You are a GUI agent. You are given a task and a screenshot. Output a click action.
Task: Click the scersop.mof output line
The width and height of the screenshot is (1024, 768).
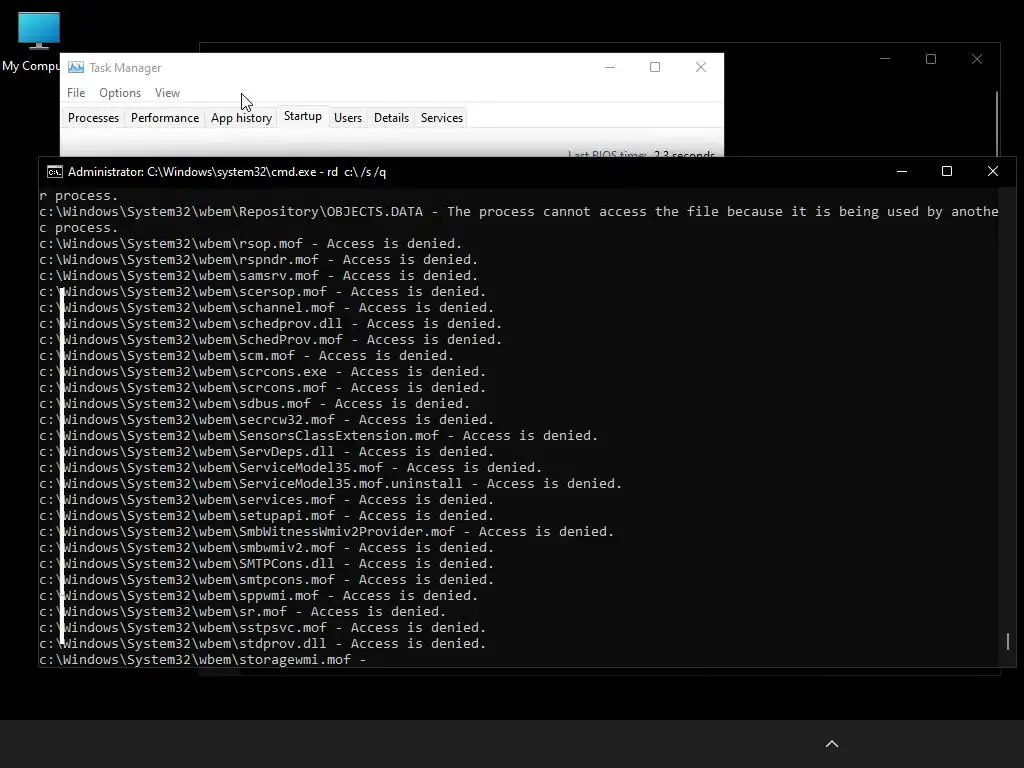(263, 291)
